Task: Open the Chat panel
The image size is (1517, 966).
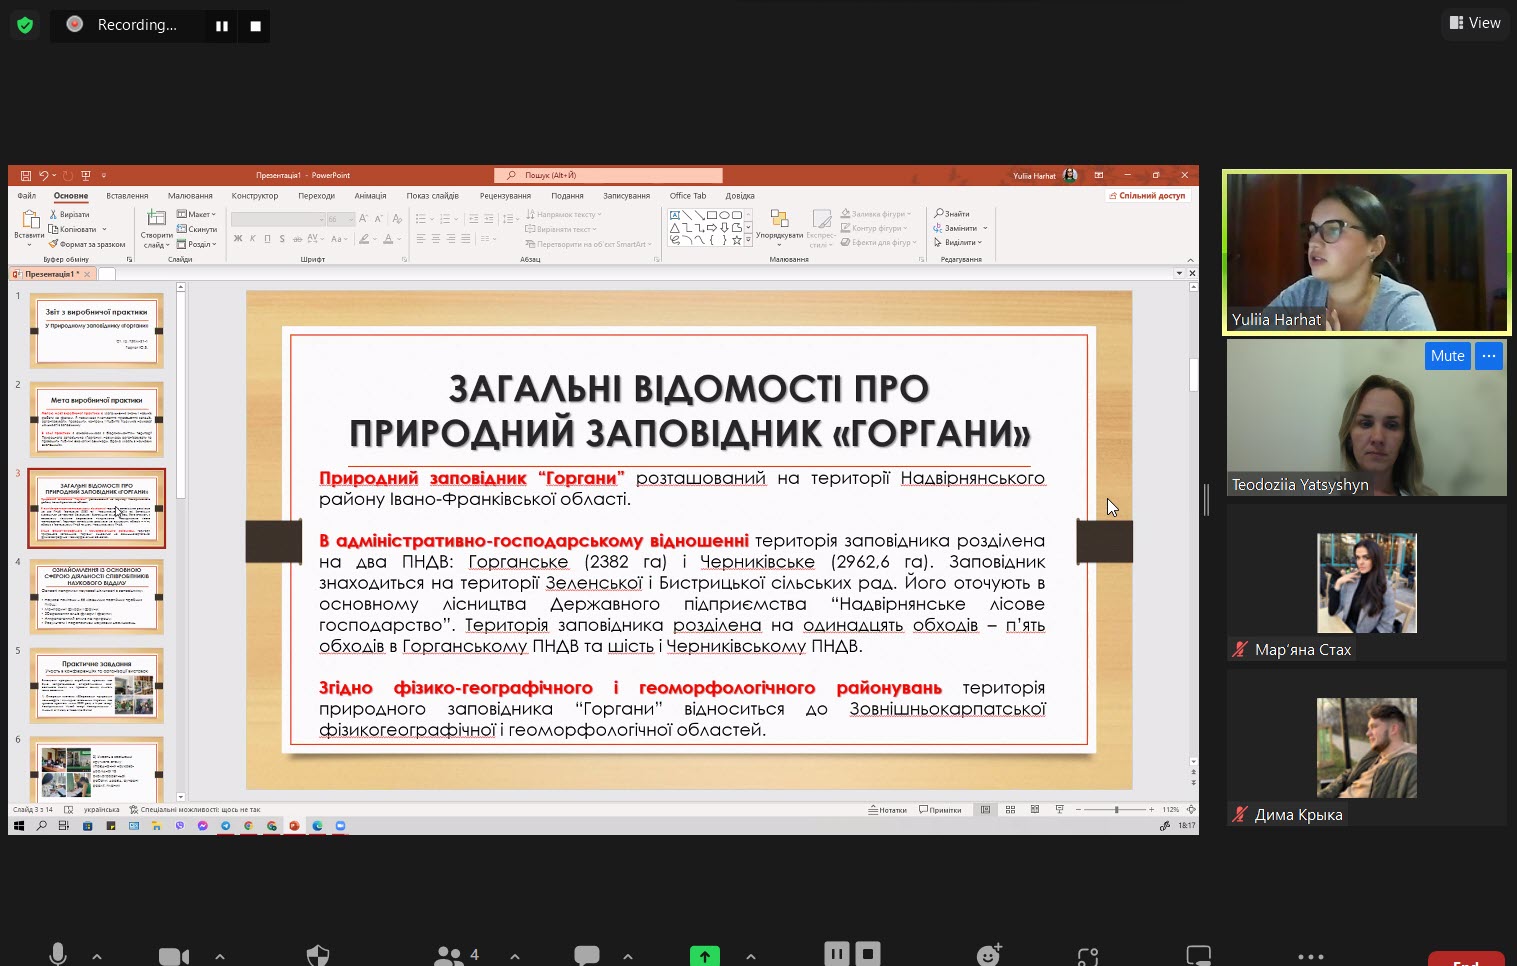Action: 587,956
